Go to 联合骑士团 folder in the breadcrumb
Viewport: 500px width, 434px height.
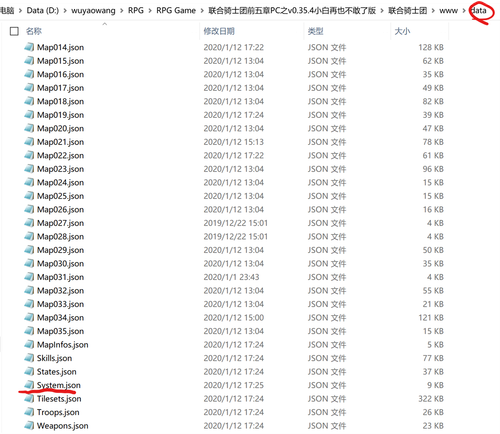coord(408,11)
